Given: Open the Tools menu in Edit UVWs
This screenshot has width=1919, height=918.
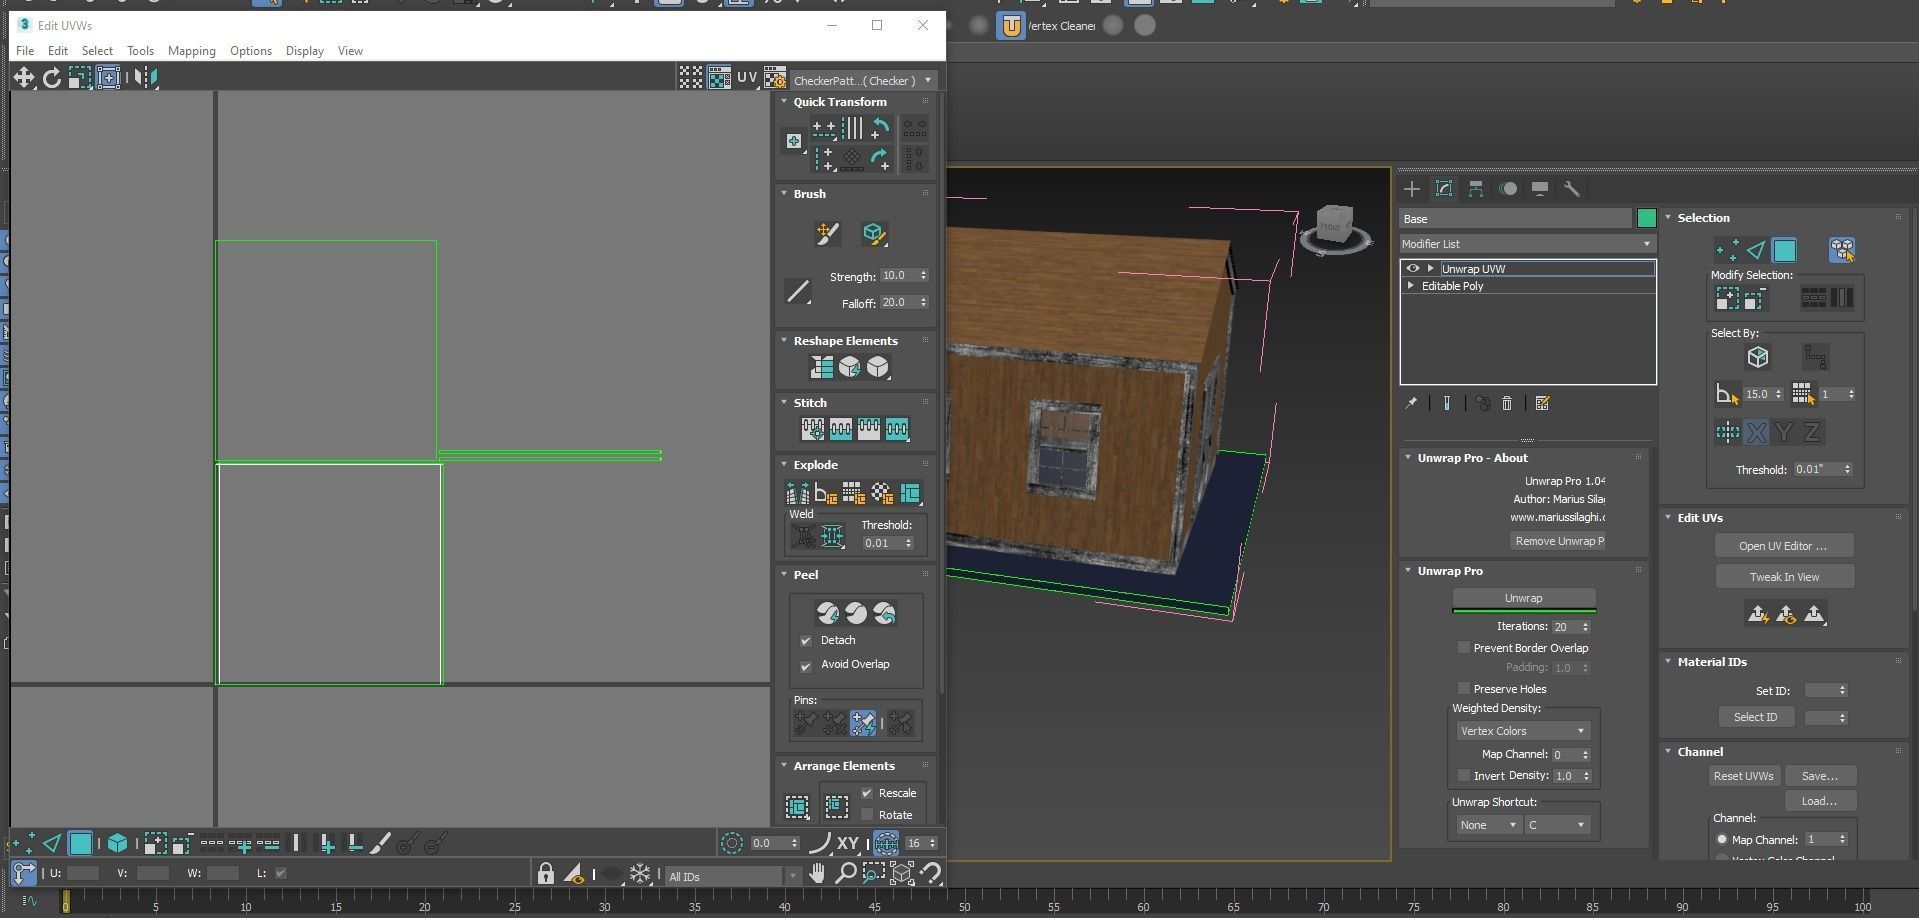Looking at the screenshot, I should point(140,51).
